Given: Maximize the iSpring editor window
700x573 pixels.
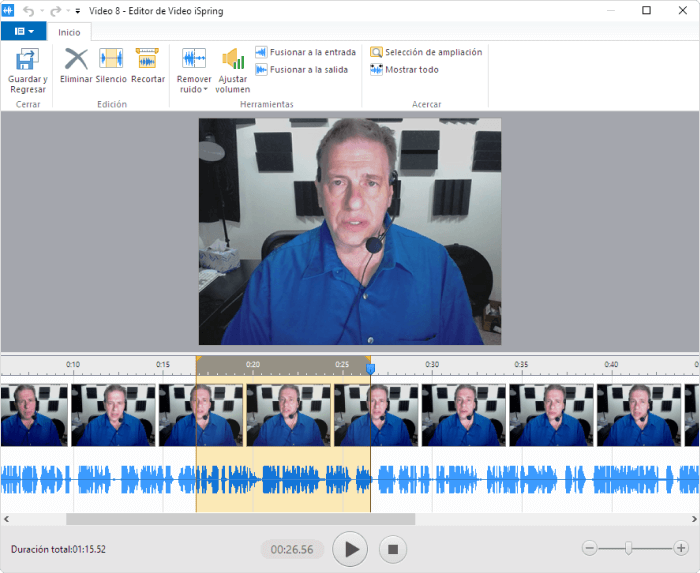Looking at the screenshot, I should tap(646, 10).
